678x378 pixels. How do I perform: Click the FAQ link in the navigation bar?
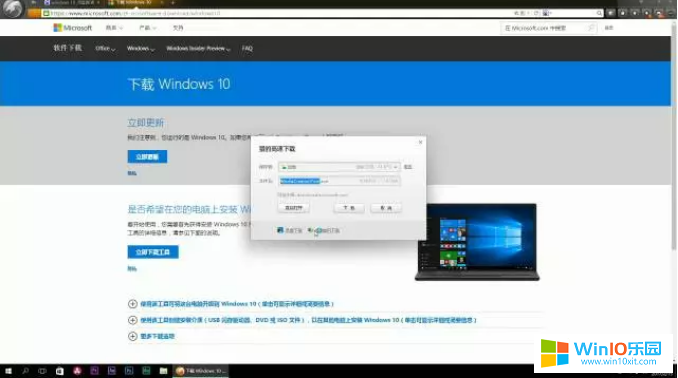tap(247, 48)
